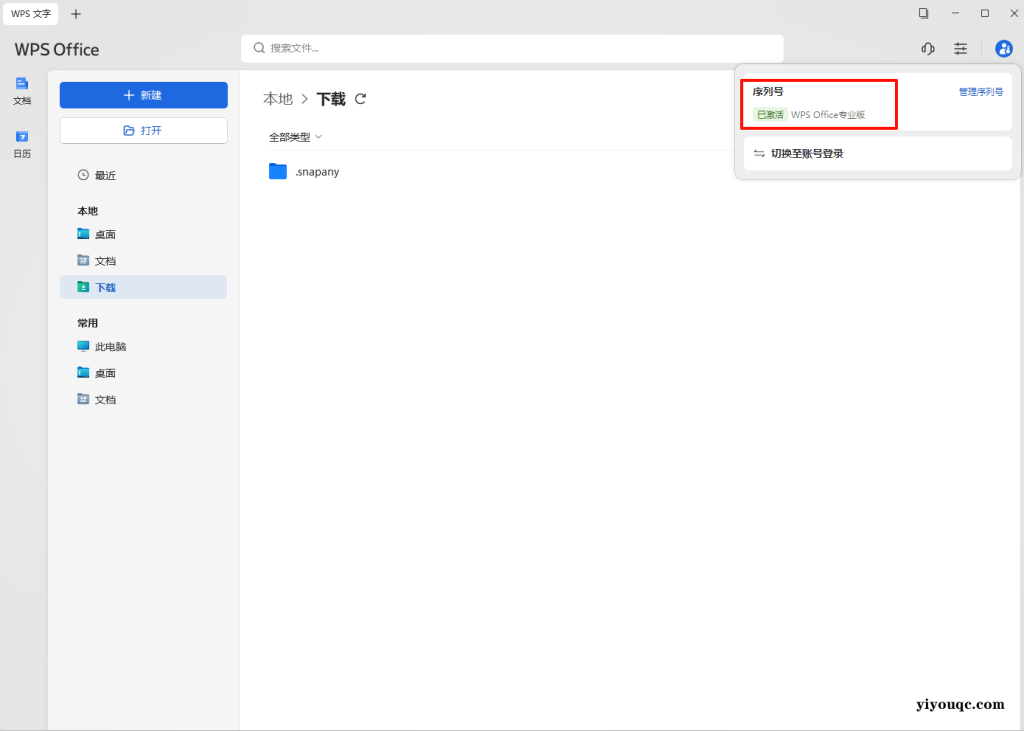Switch to the WPS 文字 tab
This screenshot has width=1024, height=731.
pos(31,13)
